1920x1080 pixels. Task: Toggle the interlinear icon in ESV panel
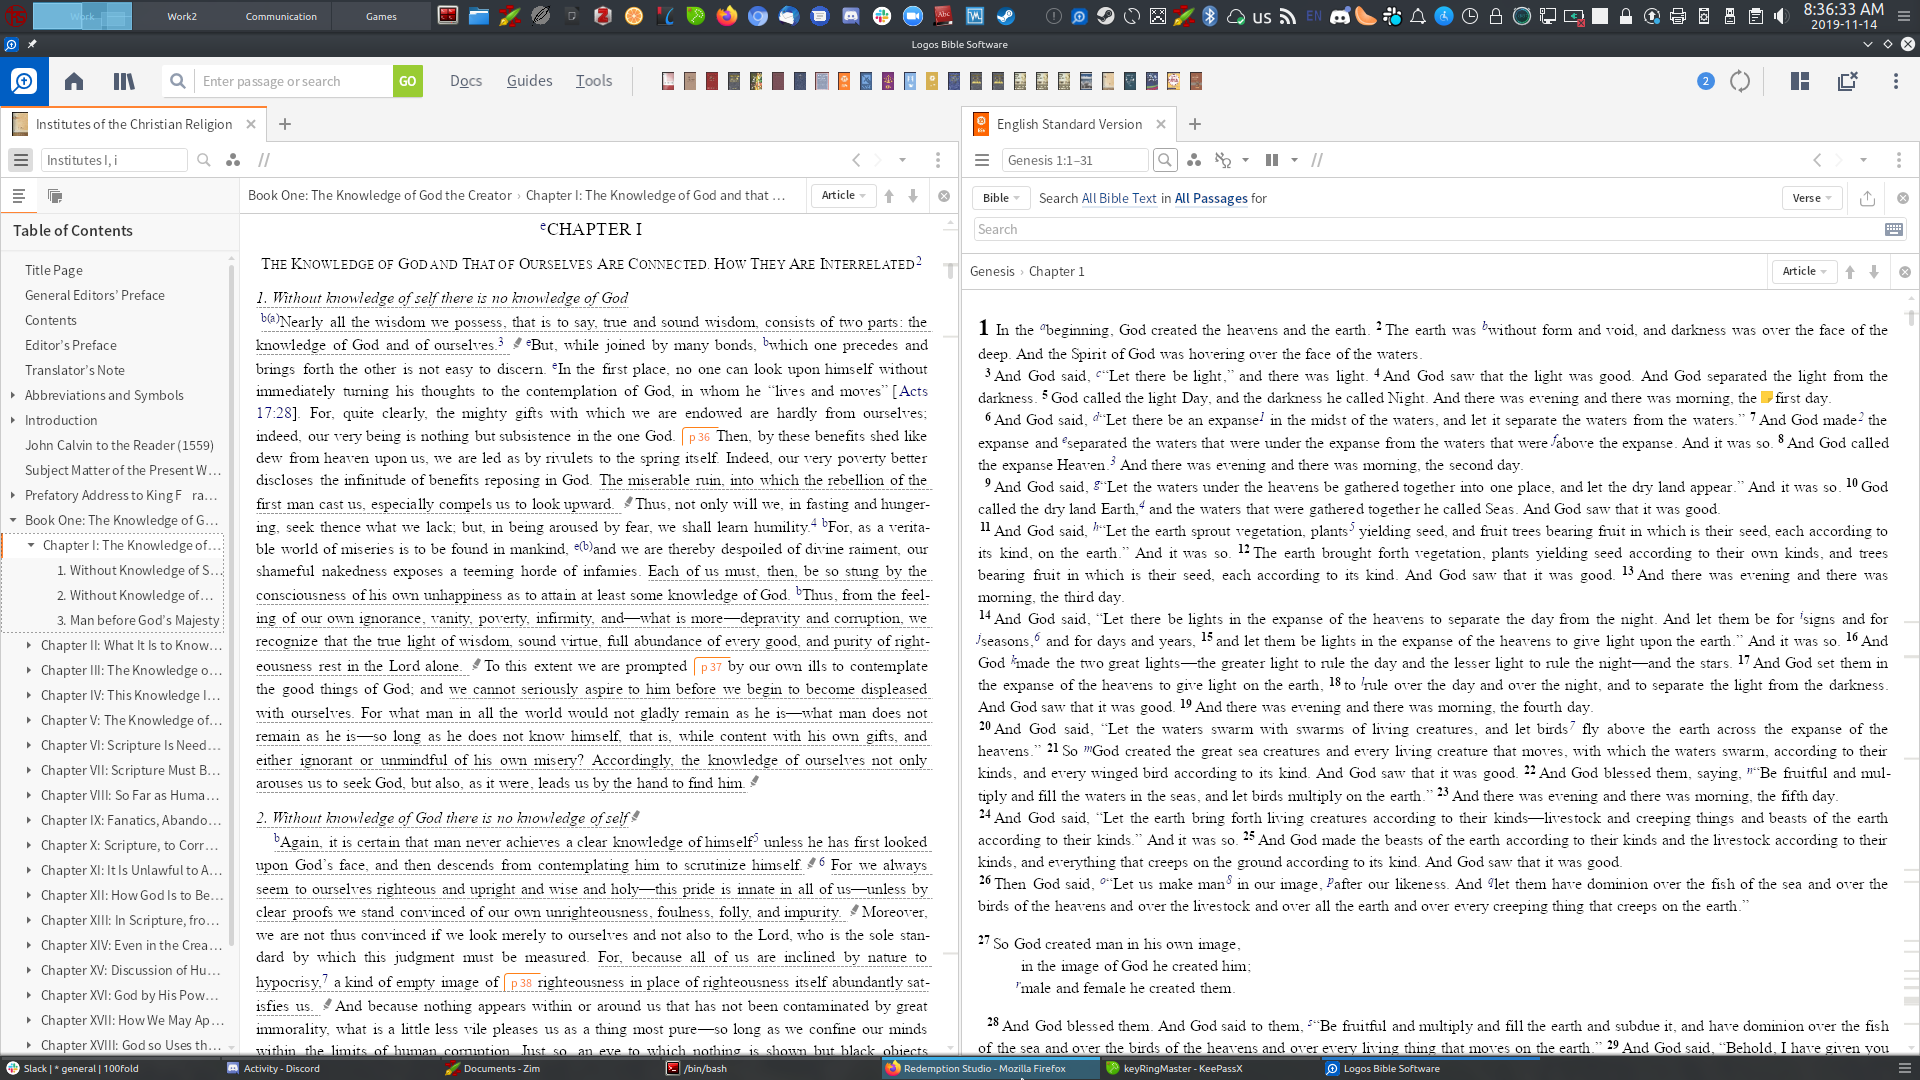(1223, 160)
